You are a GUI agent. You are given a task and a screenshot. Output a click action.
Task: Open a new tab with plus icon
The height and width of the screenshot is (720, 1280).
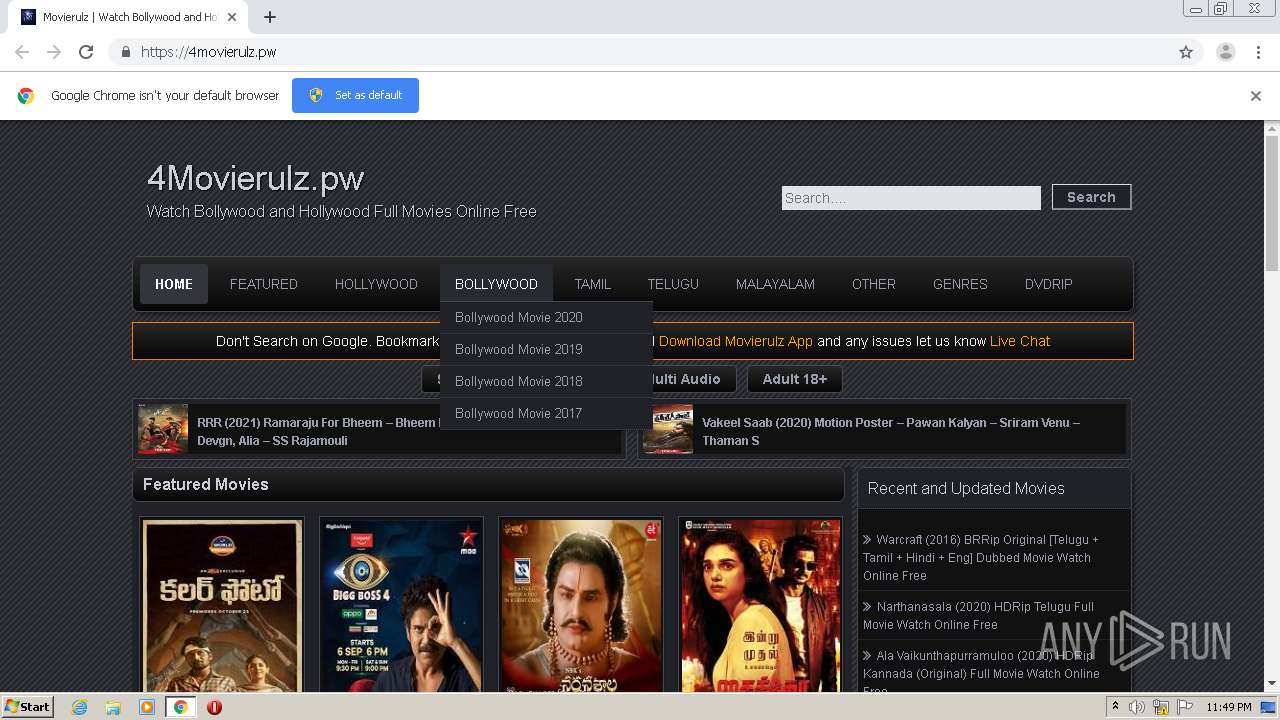270,17
